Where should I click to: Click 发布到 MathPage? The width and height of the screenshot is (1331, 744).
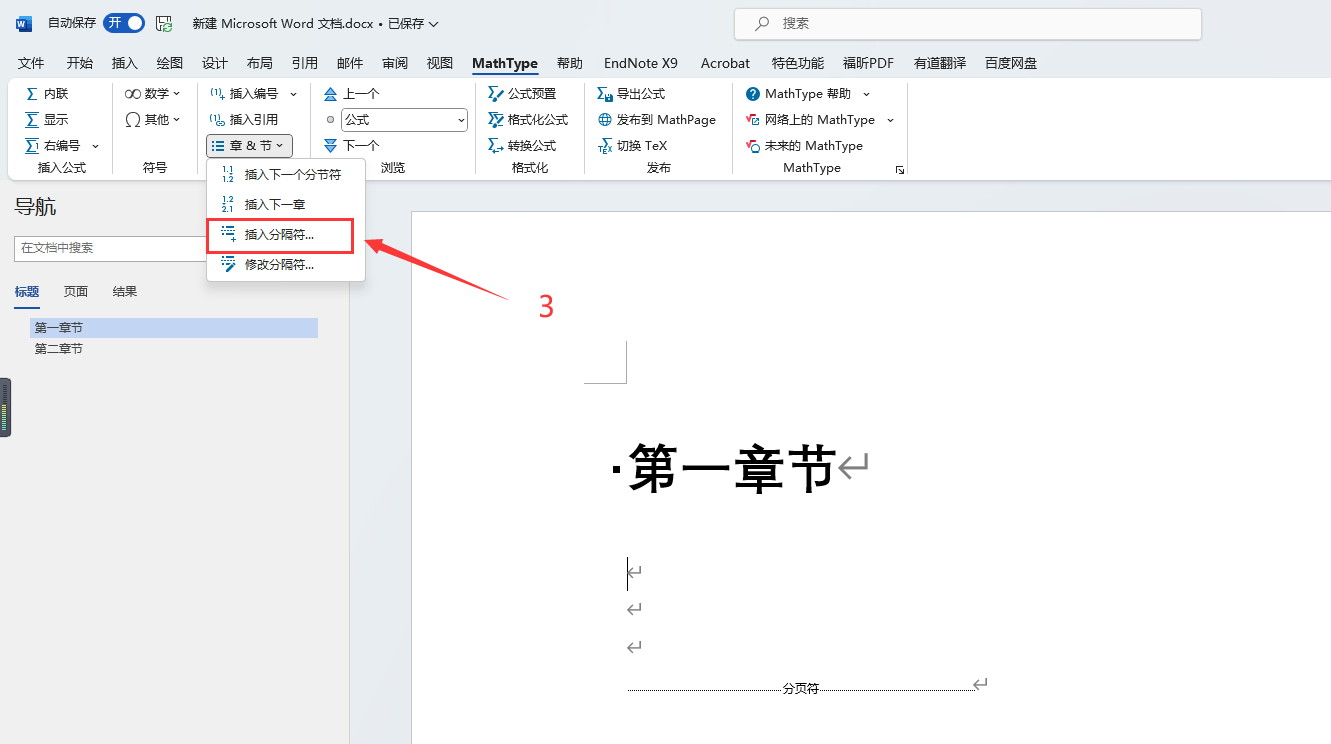coord(657,119)
